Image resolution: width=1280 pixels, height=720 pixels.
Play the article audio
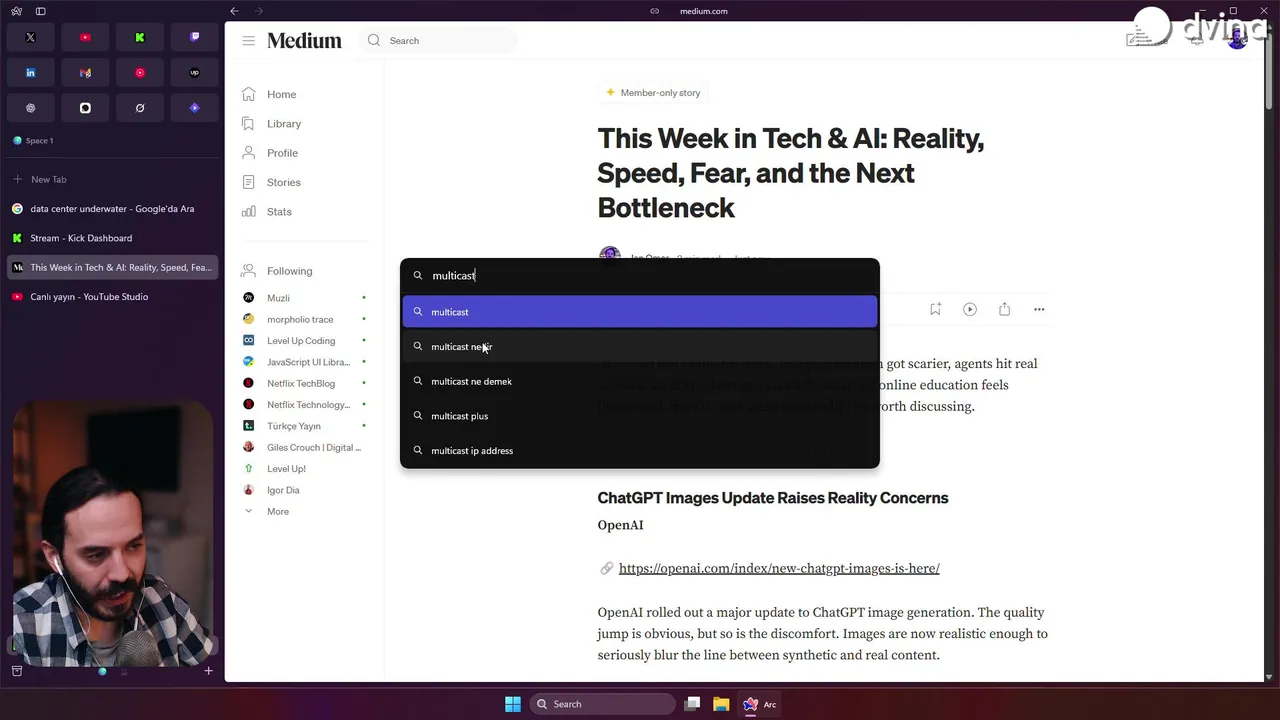(x=970, y=309)
